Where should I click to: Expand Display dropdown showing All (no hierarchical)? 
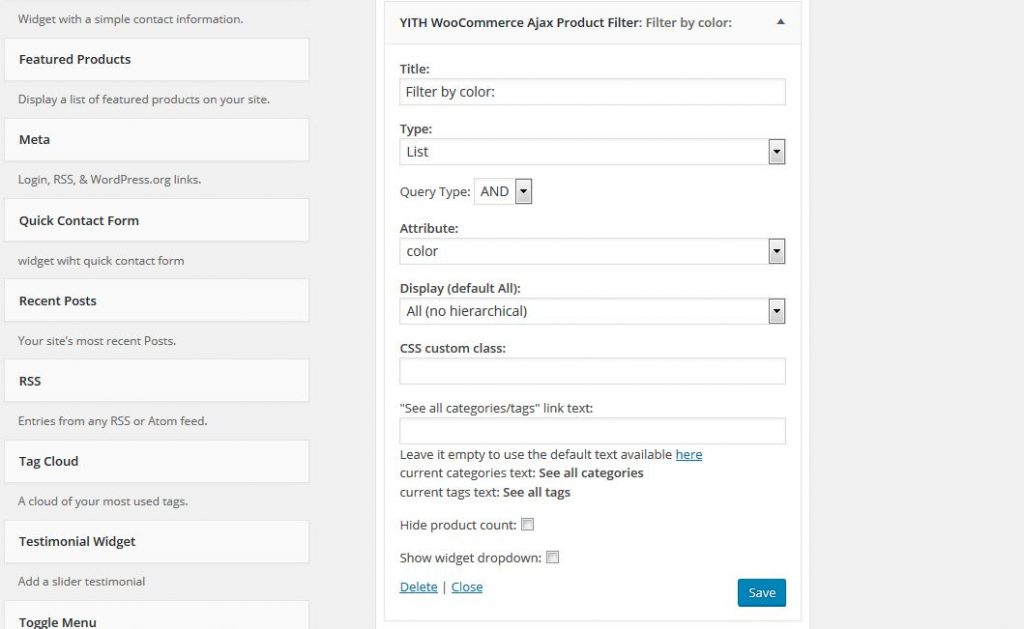point(592,312)
